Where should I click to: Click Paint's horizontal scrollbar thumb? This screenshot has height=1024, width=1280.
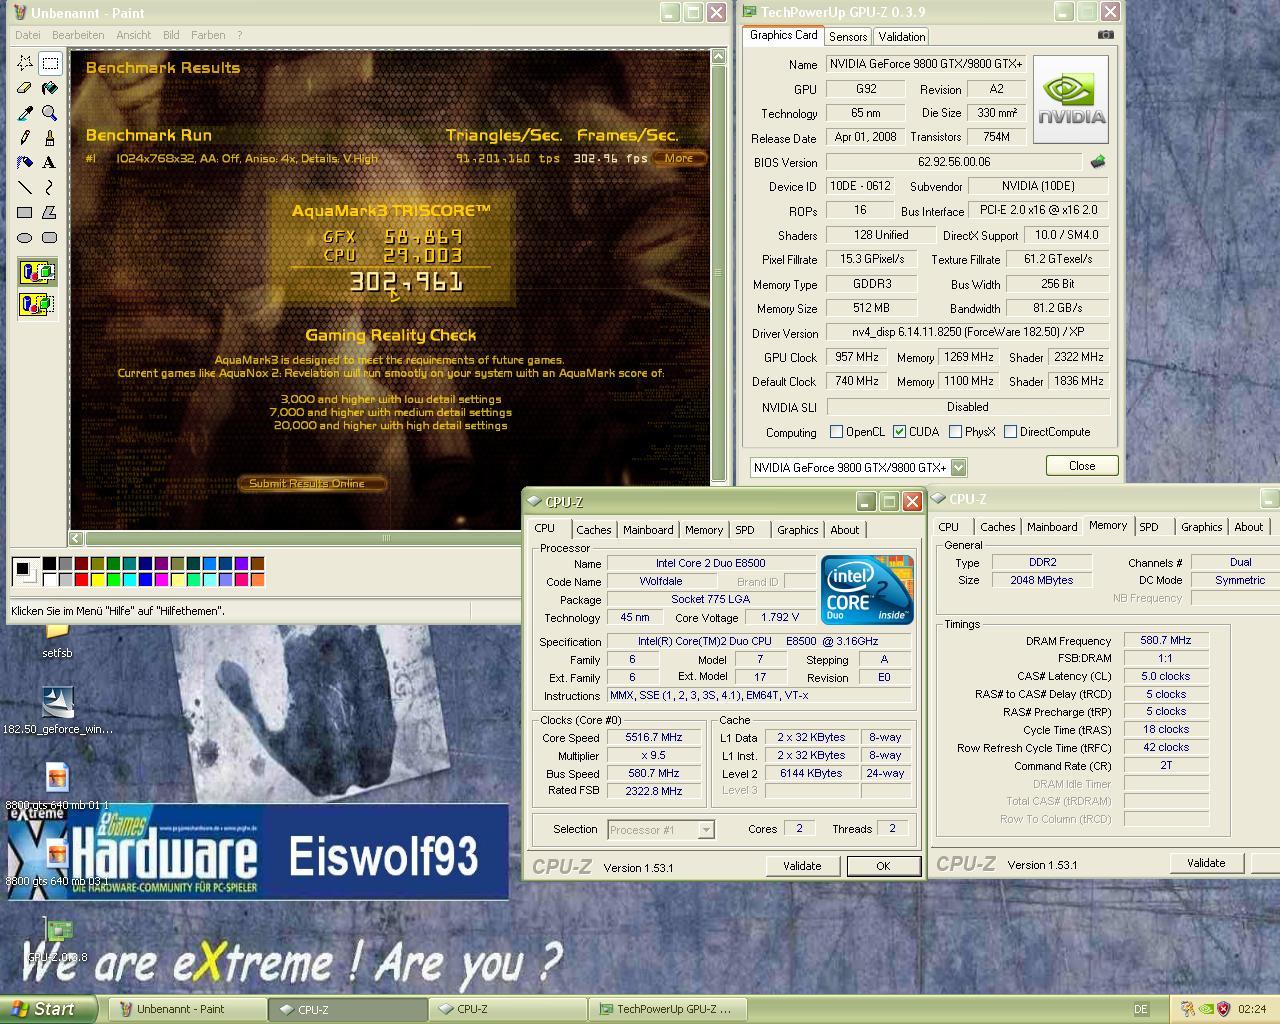coord(387,538)
